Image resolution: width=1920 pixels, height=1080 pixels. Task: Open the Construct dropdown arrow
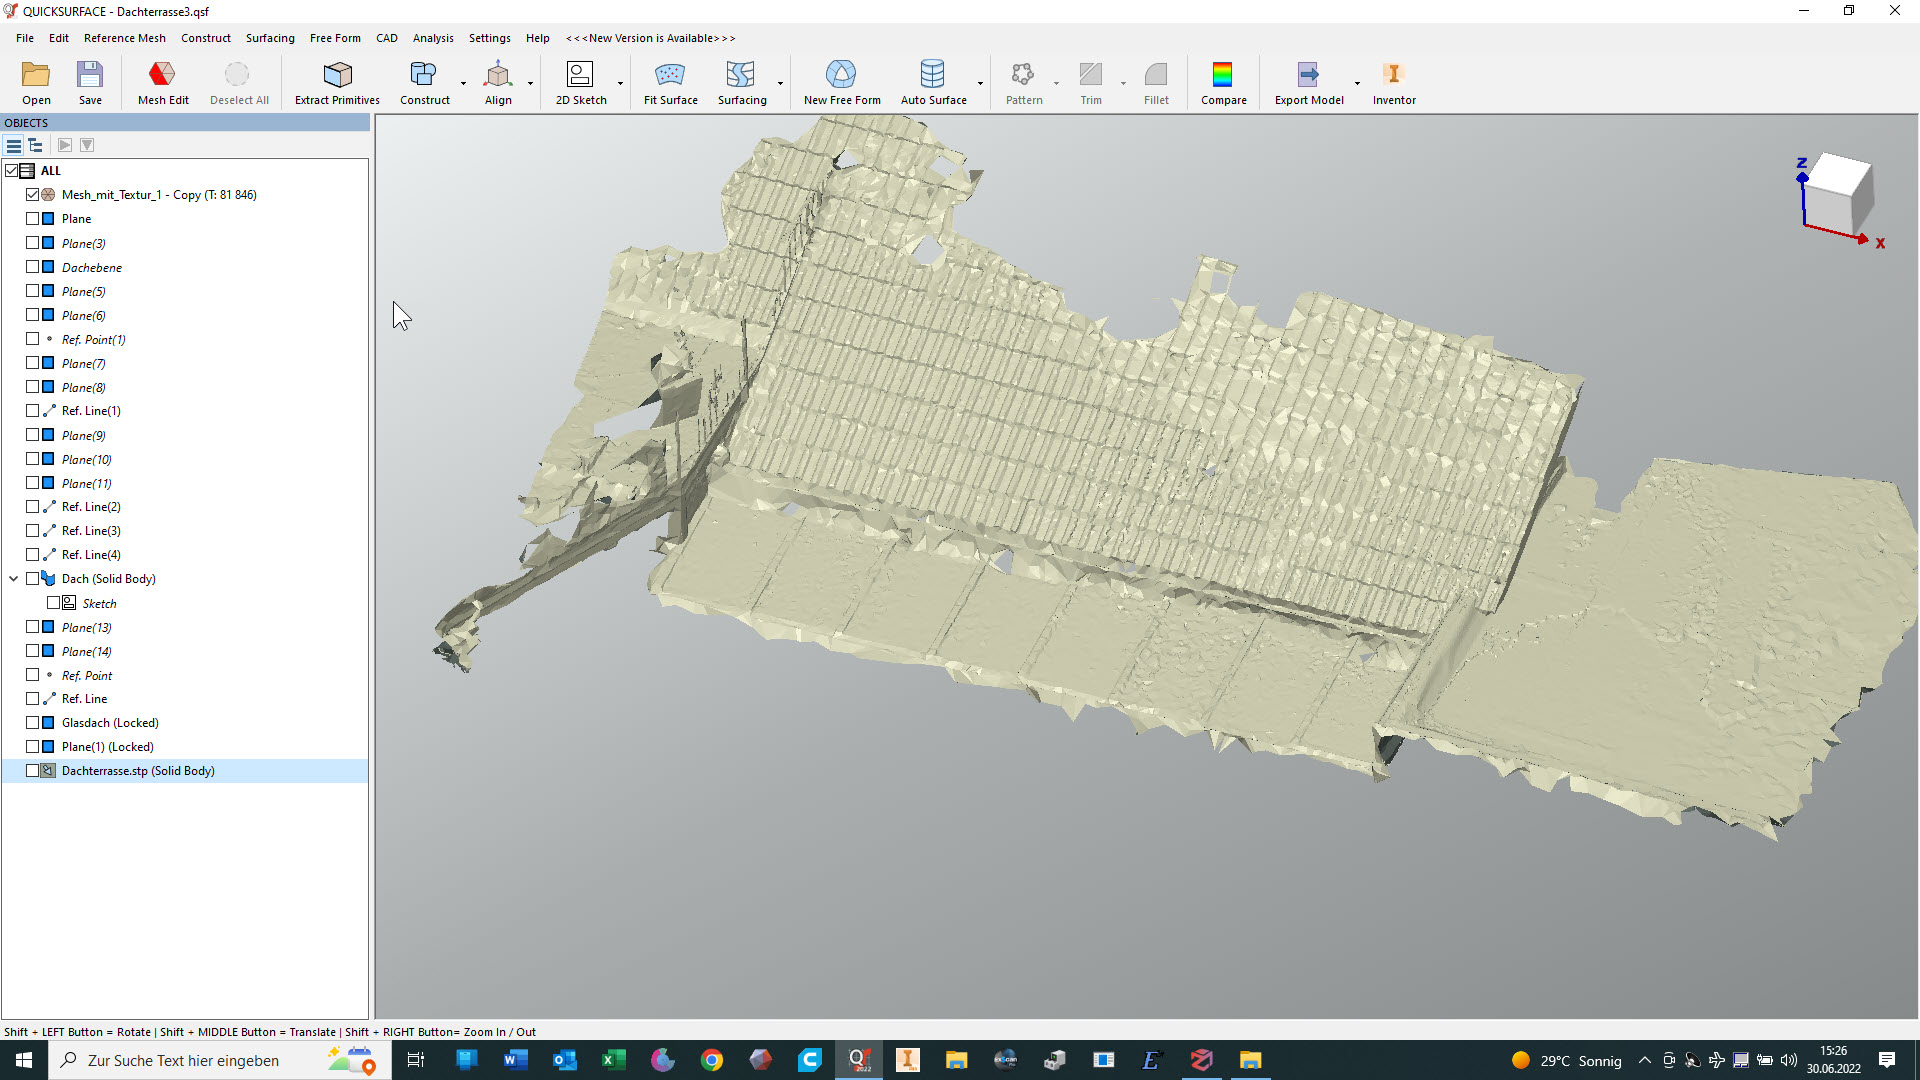(x=463, y=84)
